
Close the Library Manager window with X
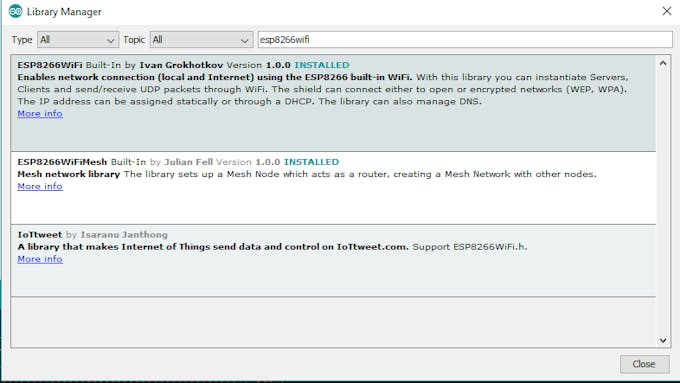(x=667, y=11)
